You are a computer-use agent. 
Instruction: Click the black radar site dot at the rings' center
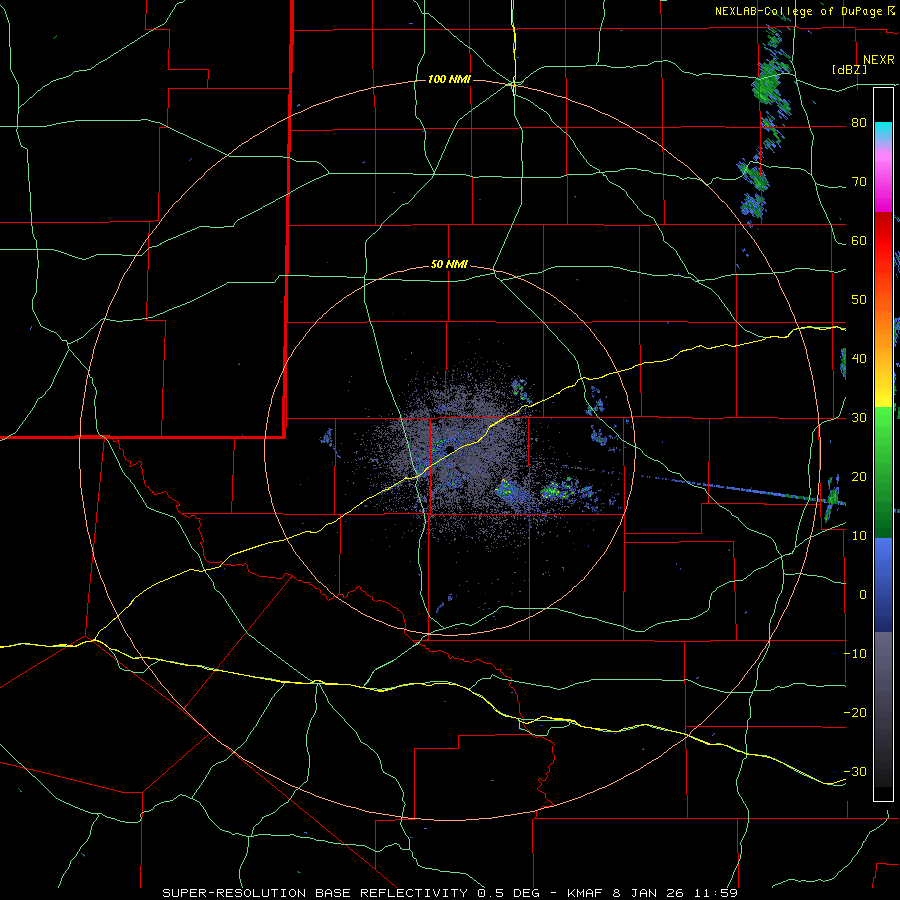[450, 449]
